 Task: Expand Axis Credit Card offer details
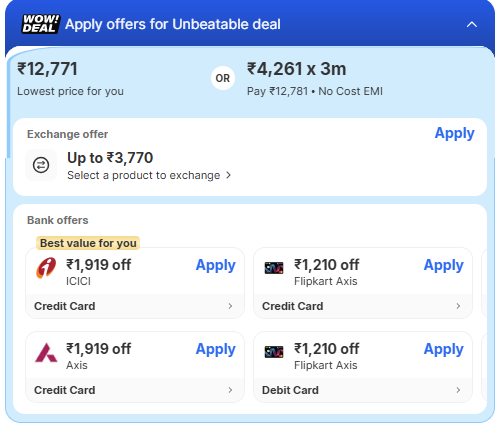[x=135, y=390]
